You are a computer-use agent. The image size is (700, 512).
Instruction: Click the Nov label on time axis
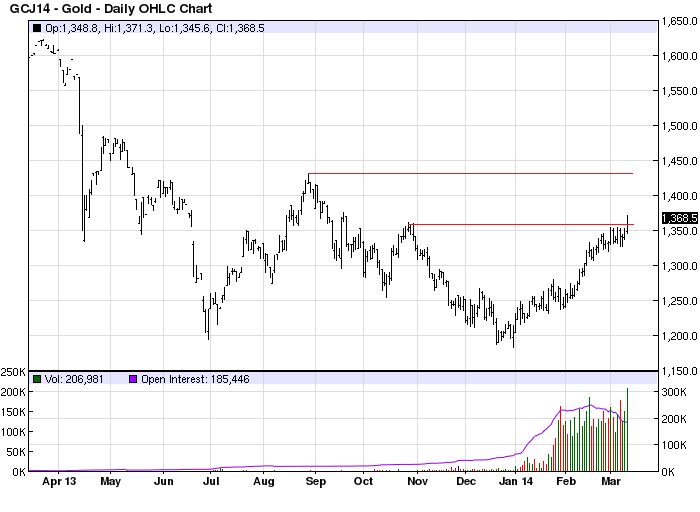(x=417, y=481)
